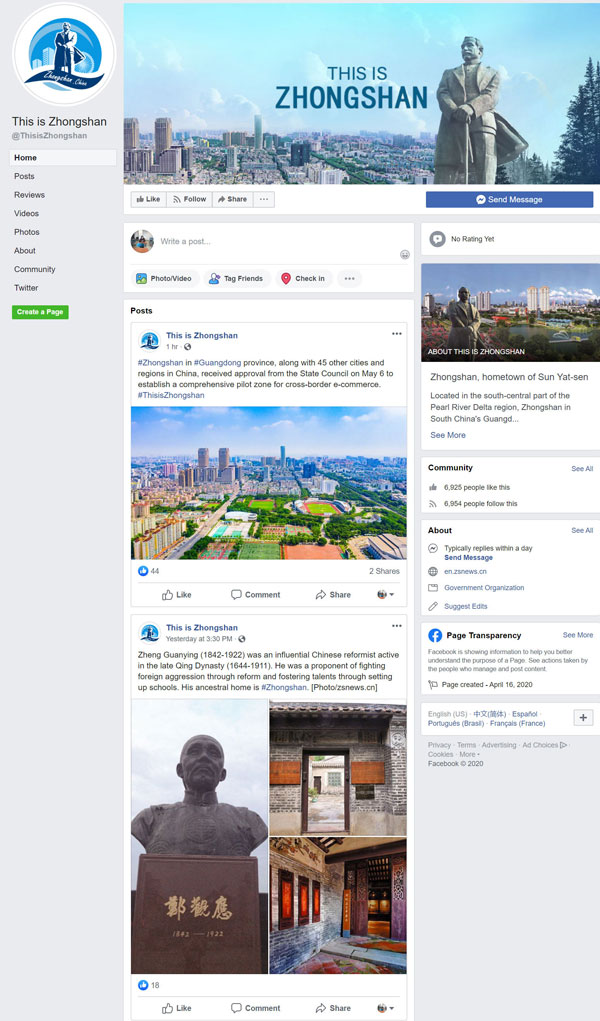Open the Home sidebar tab
The width and height of the screenshot is (600, 1021).
click(x=63, y=158)
